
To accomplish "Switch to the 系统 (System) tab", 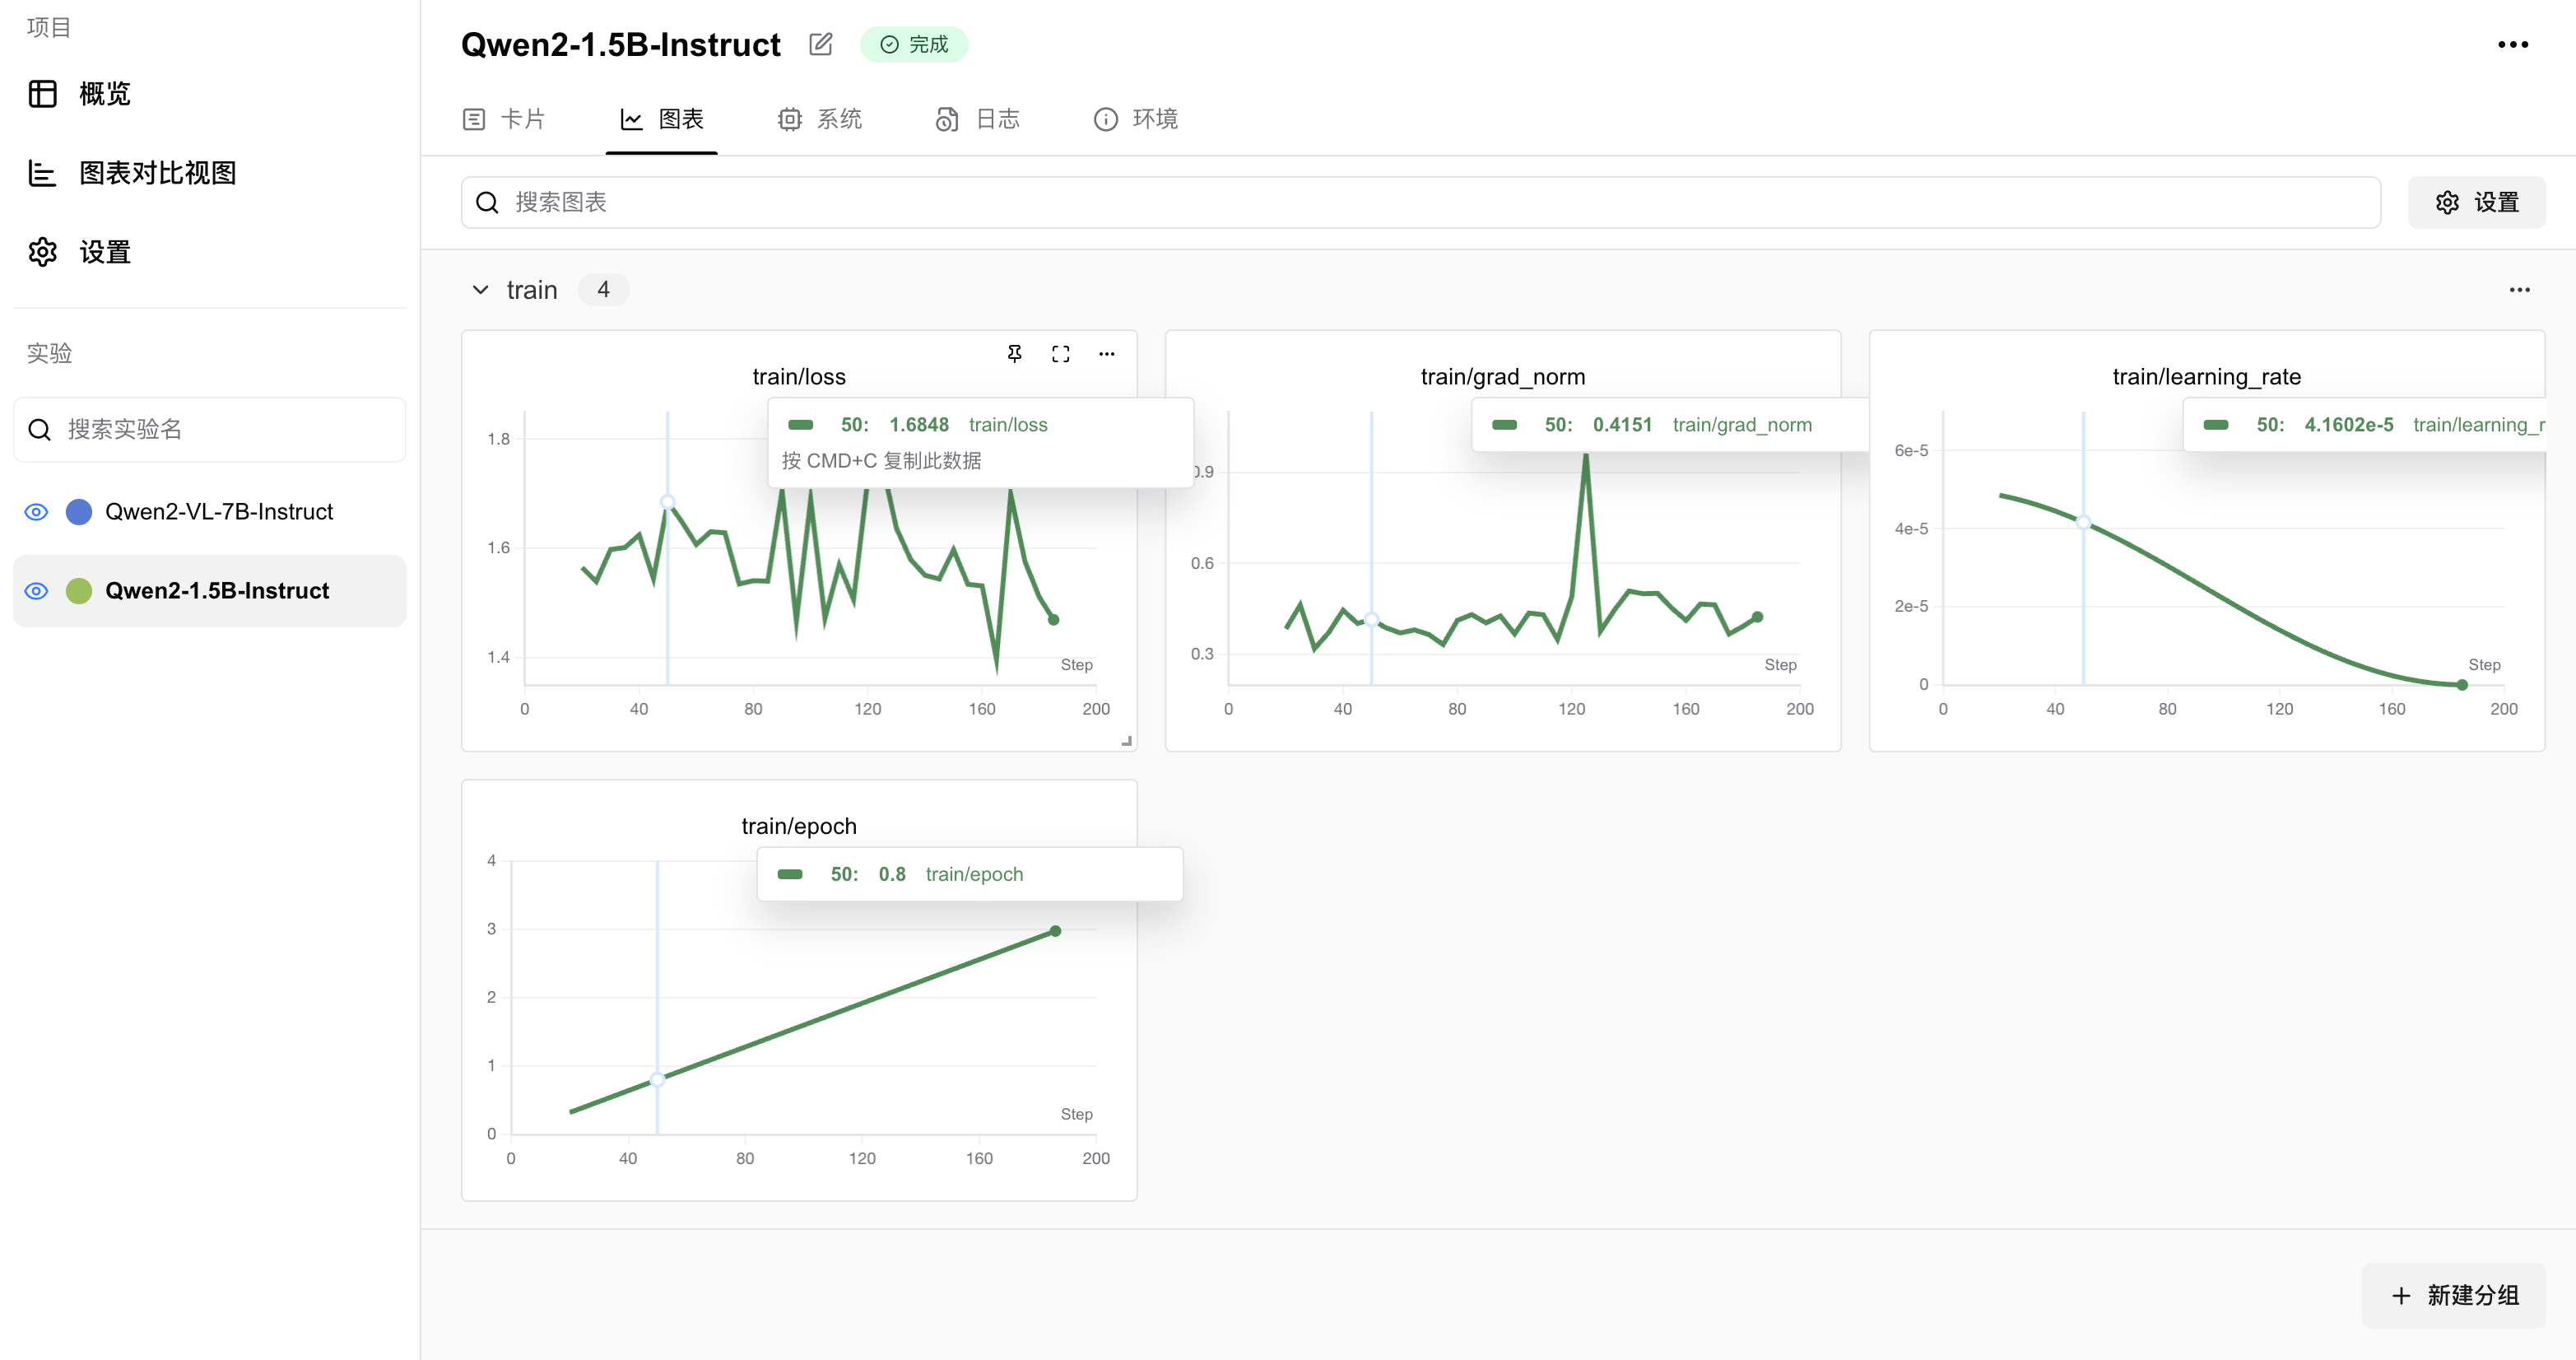I will pyautogui.click(x=820, y=119).
